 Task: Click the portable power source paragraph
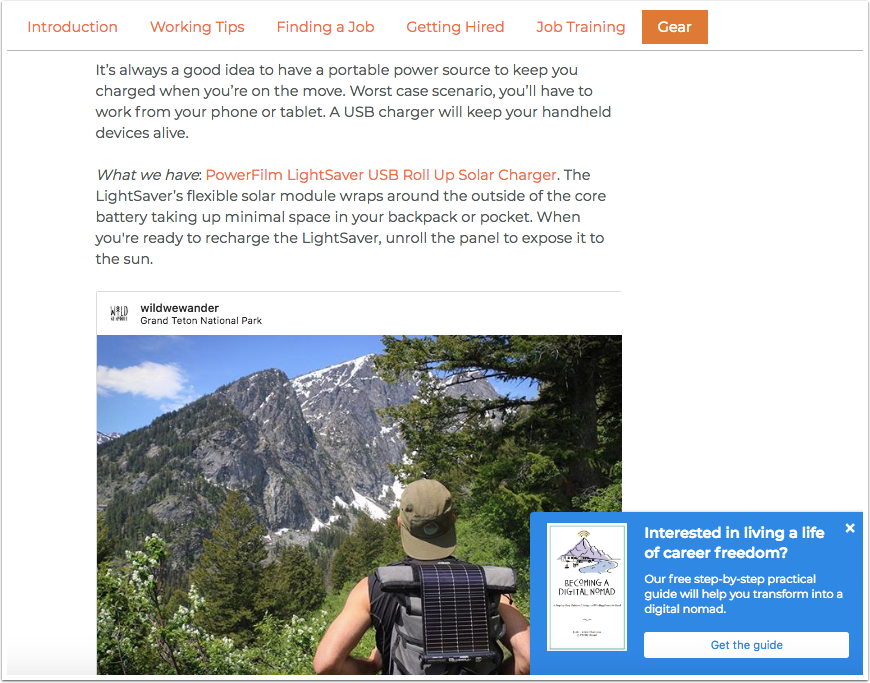tap(353, 101)
